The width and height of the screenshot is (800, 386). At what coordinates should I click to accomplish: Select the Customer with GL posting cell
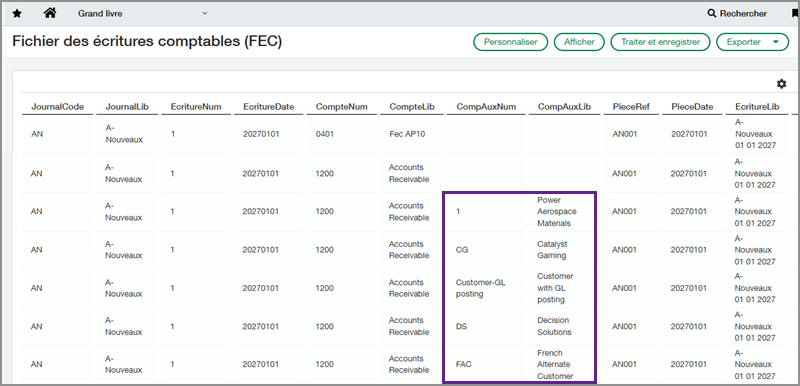(x=555, y=288)
